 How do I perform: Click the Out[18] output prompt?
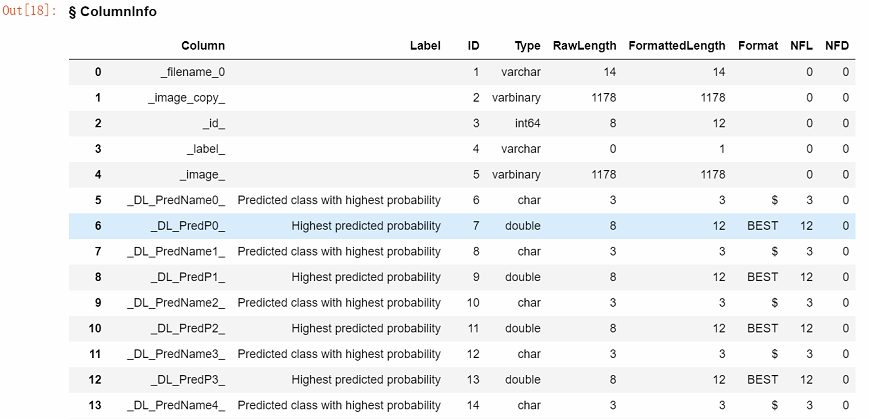point(29,12)
